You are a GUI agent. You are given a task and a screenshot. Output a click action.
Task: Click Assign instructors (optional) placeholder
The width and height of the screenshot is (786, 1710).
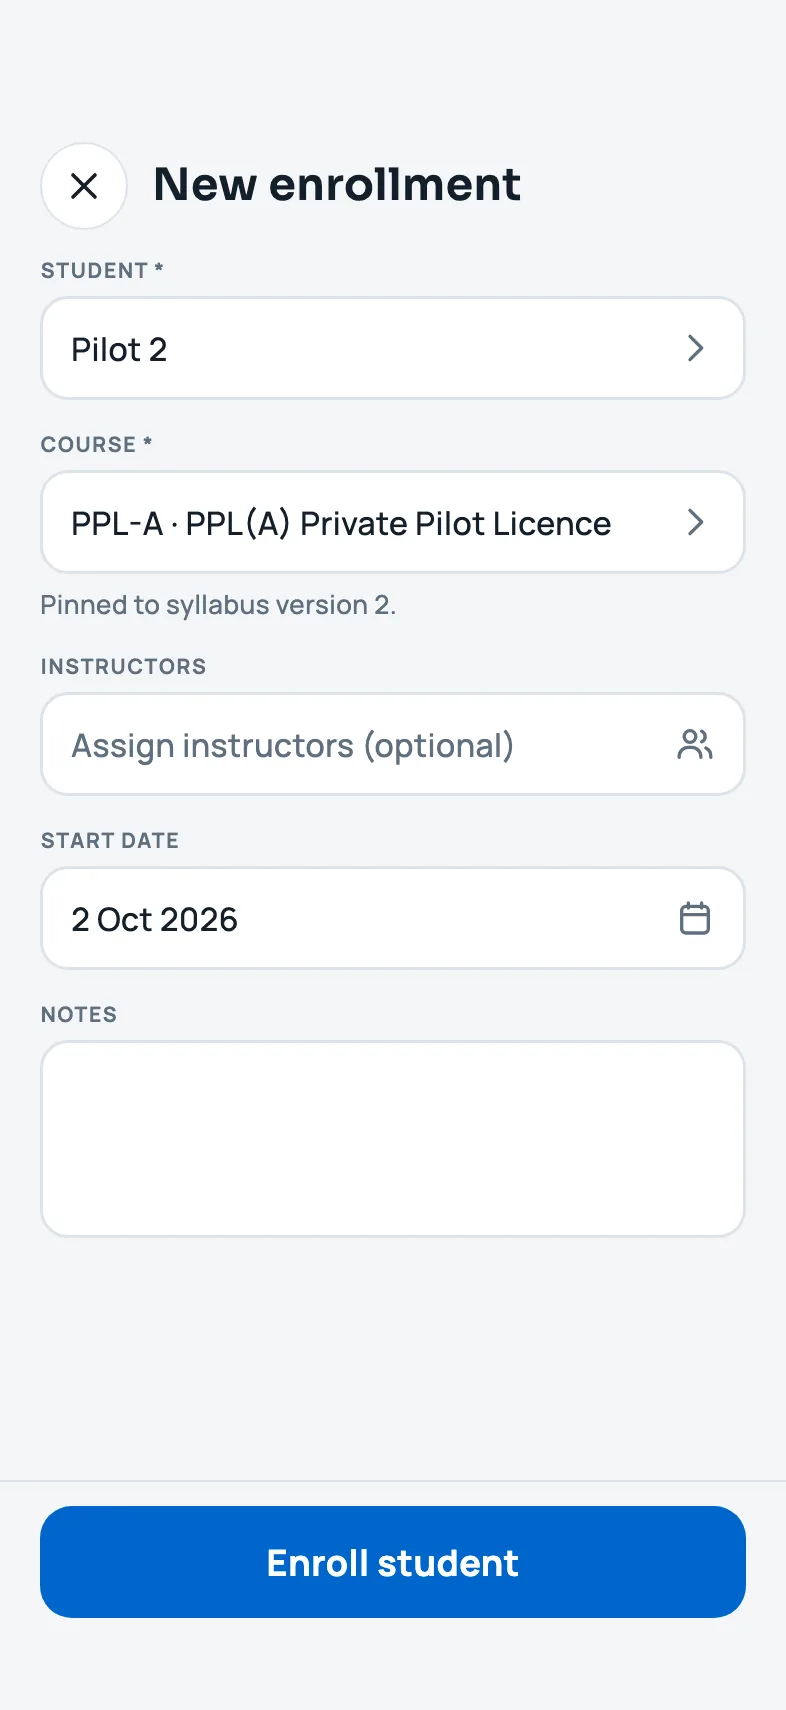292,746
